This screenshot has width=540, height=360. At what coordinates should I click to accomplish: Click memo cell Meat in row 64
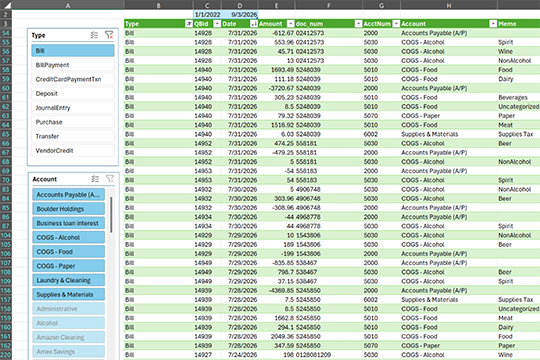(x=519, y=125)
